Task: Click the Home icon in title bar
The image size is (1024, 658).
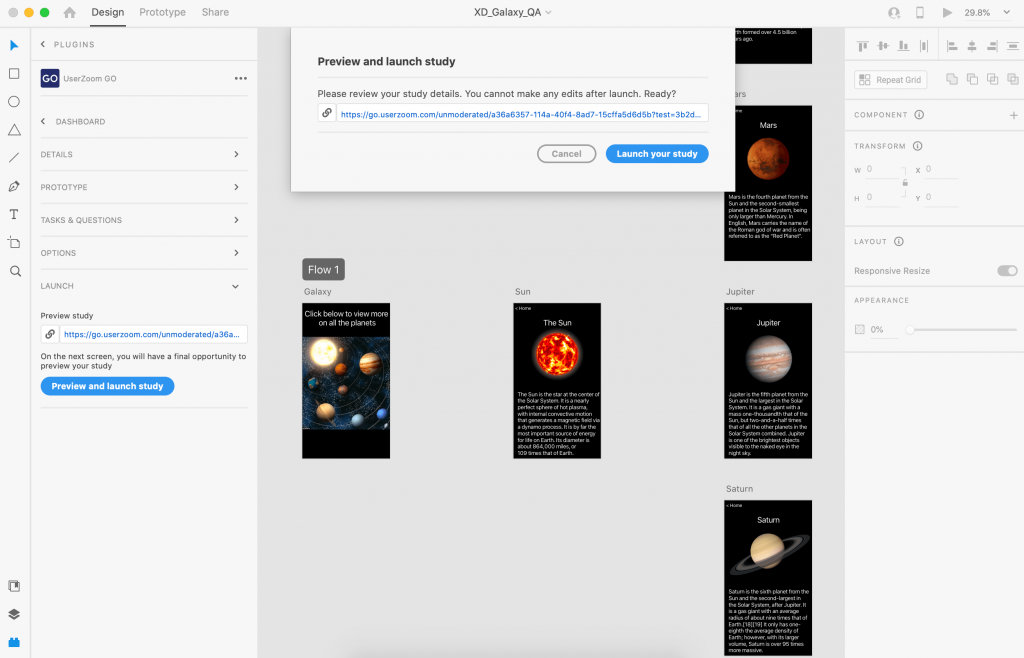Action: click(x=69, y=12)
